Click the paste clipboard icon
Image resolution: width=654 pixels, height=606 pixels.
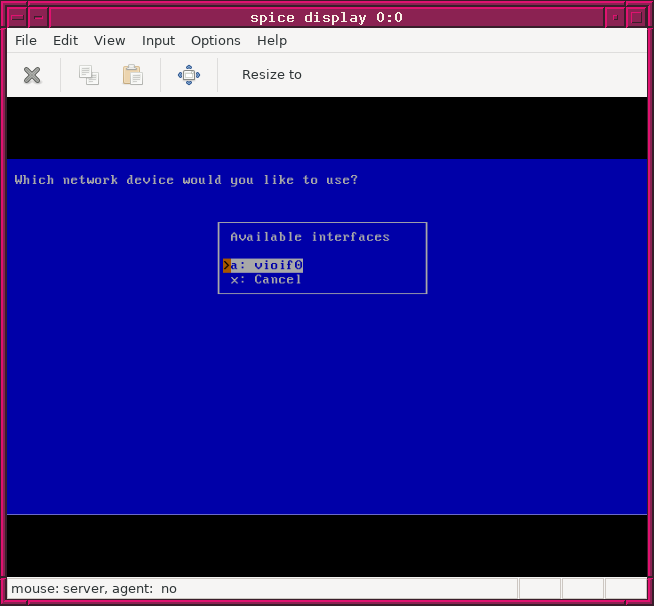click(x=132, y=75)
